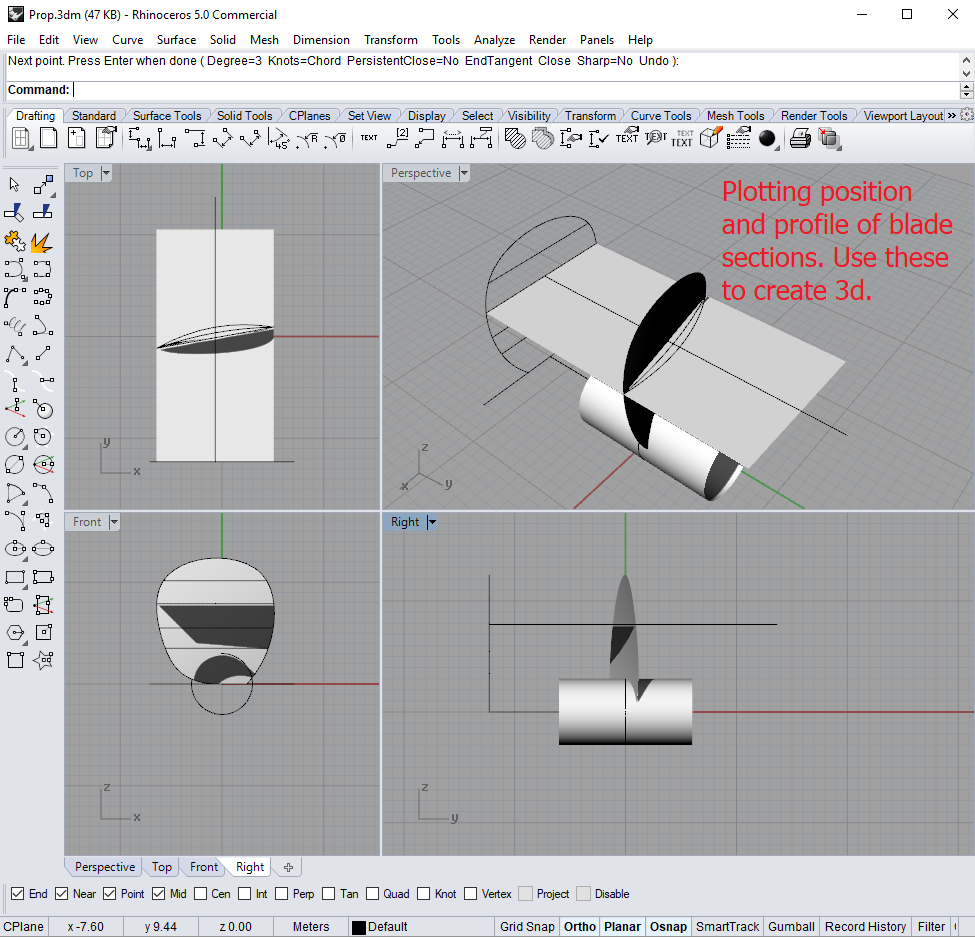Select the Explode tool in left toolbar
This screenshot has width=975, height=937.
(x=42, y=242)
